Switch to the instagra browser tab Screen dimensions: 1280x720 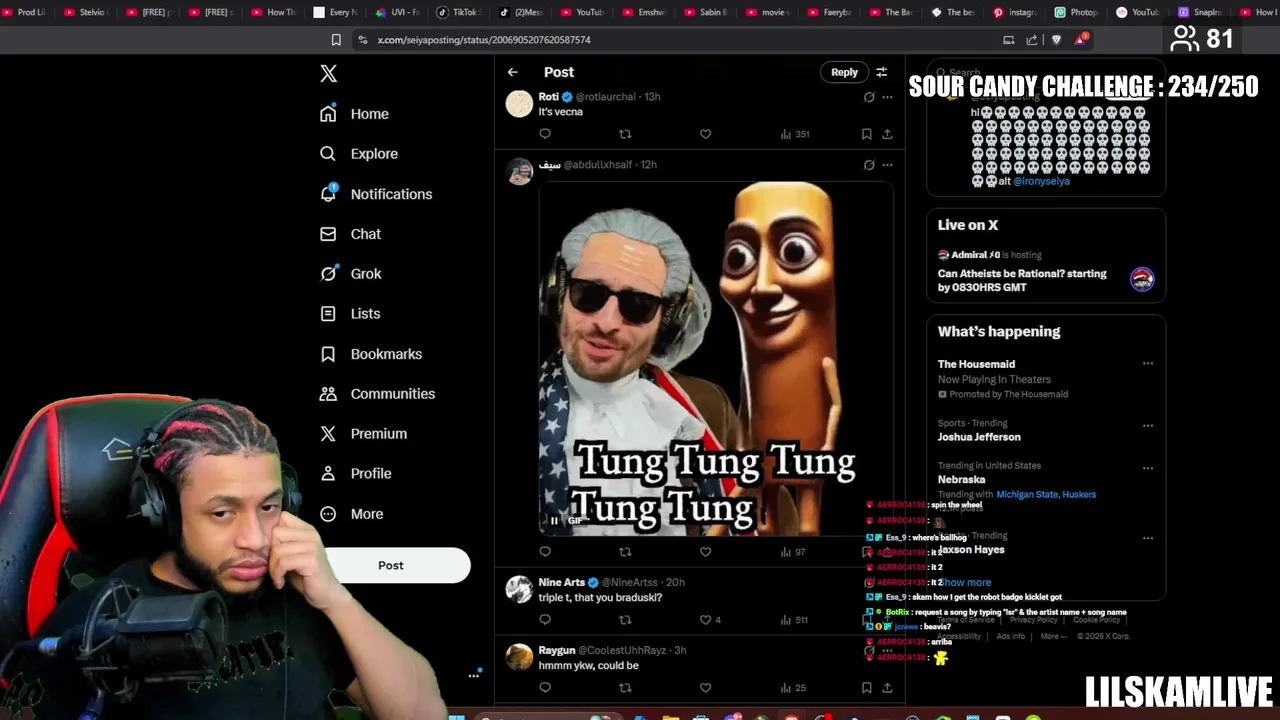[x=1014, y=12]
